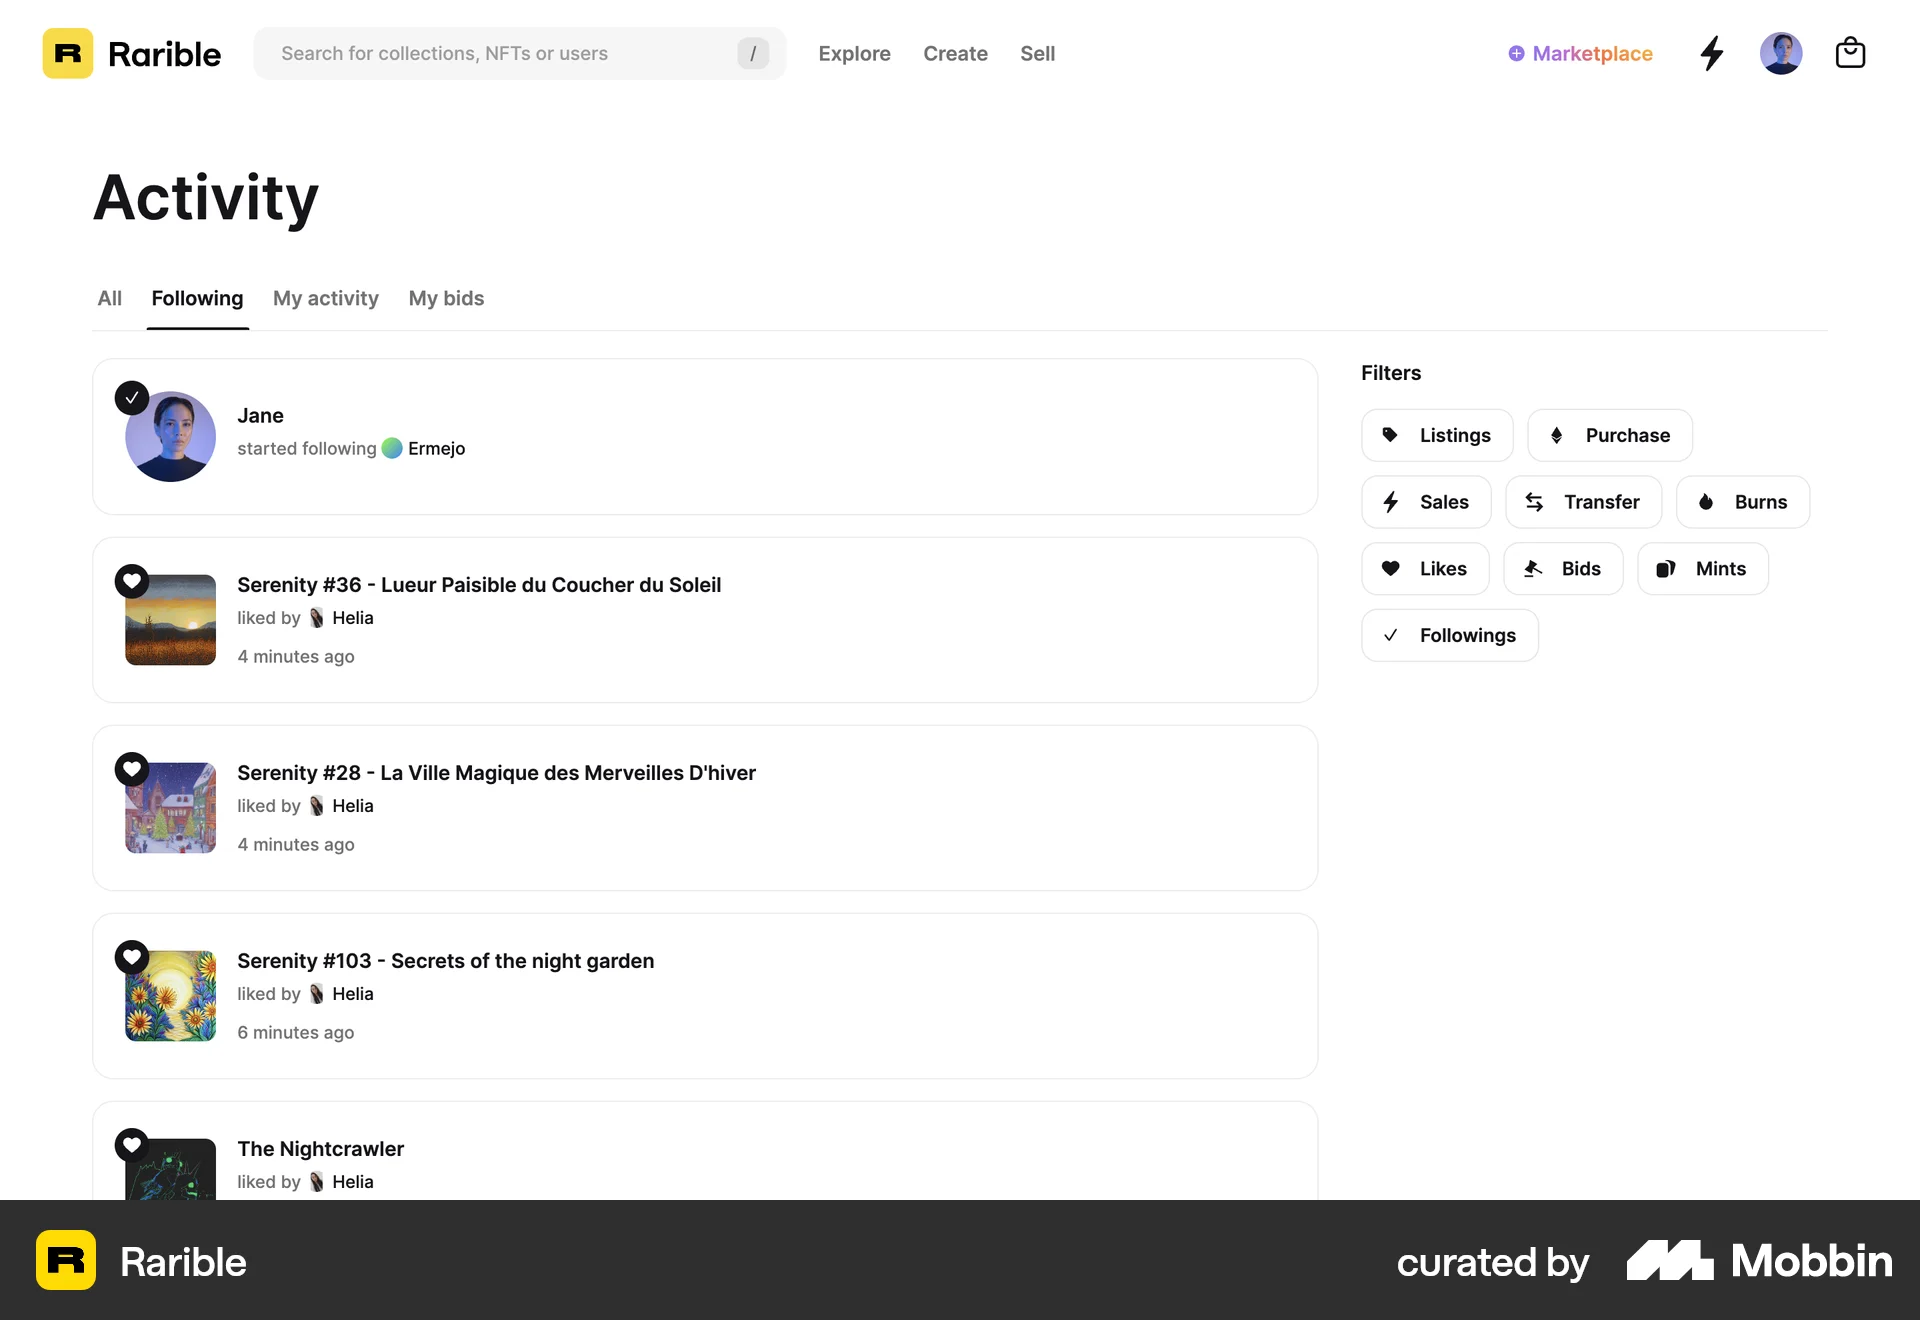Click the Transfer filter arrows icon
This screenshot has height=1320, width=1920.
coord(1536,501)
